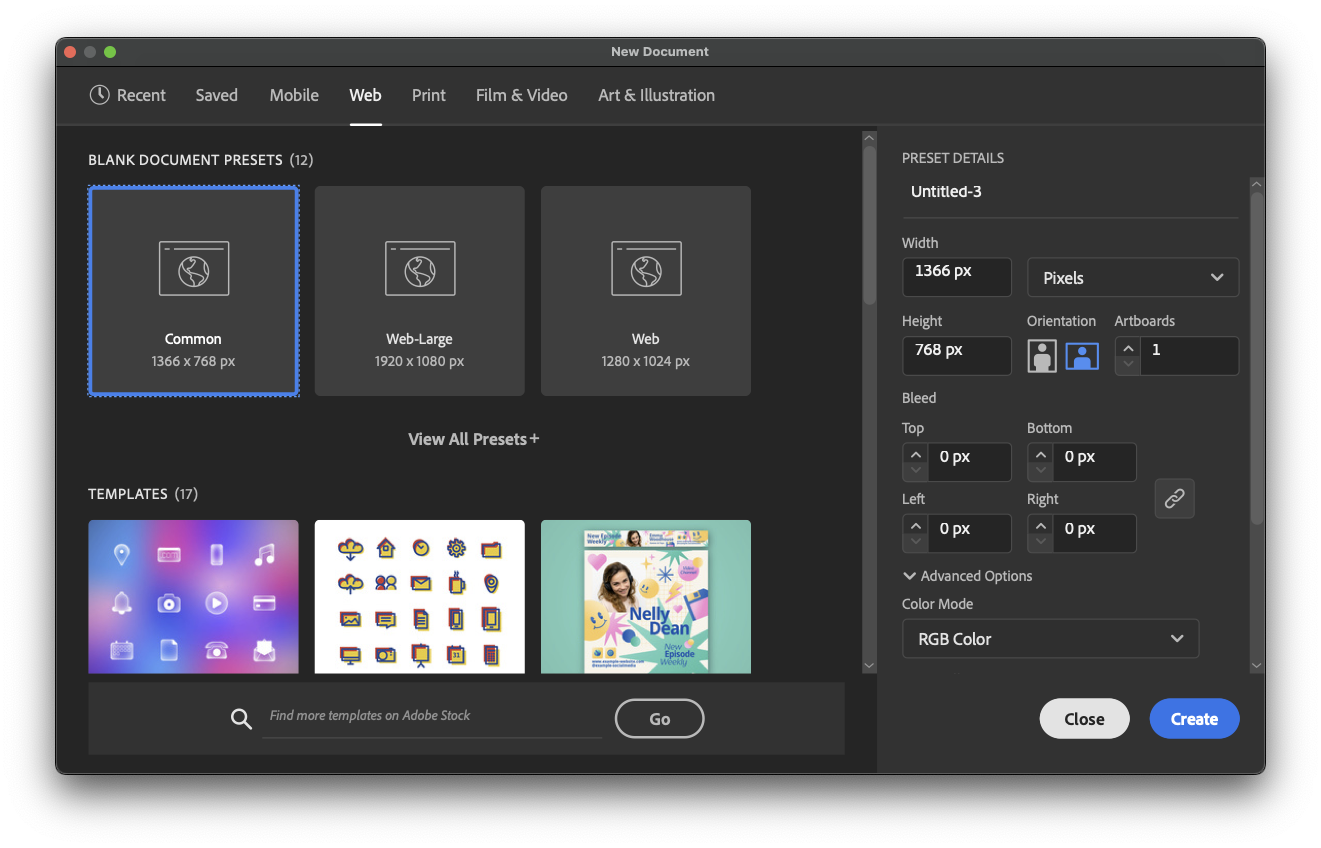Decrease Bottom bleed value arrow
Screen dimensions: 1321x848
pyautogui.click(x=1040, y=471)
